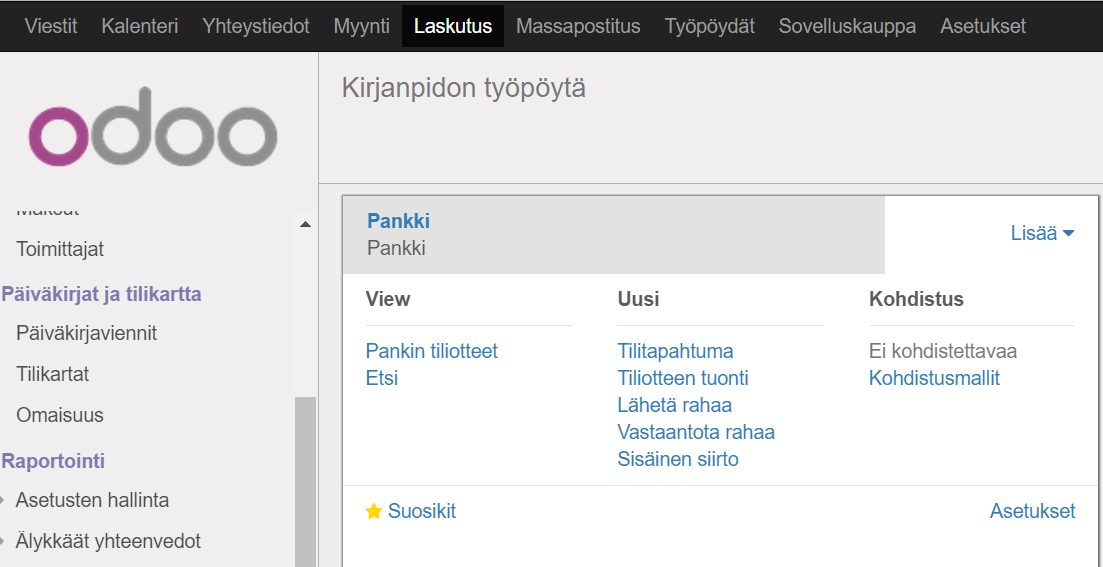The height and width of the screenshot is (567, 1103).
Task: Click the Kohdistus column heading
Action: click(x=917, y=299)
